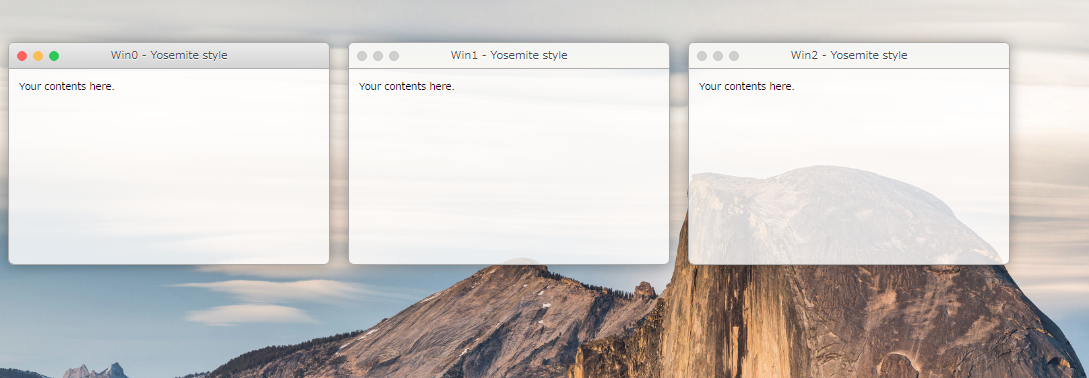Click the first gray button in Win1

[x=362, y=56]
